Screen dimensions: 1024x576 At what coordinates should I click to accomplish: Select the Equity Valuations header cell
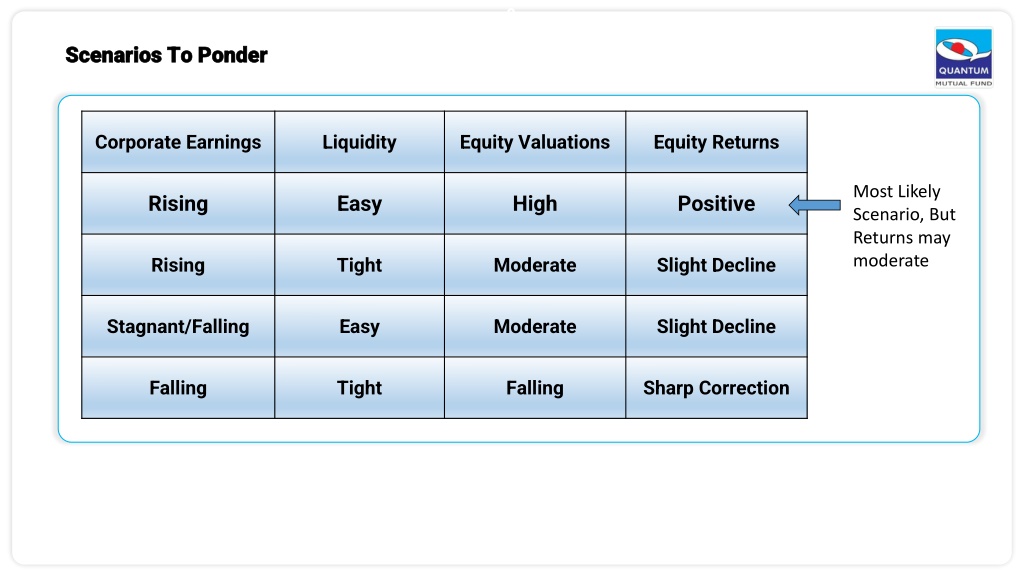pyautogui.click(x=535, y=142)
